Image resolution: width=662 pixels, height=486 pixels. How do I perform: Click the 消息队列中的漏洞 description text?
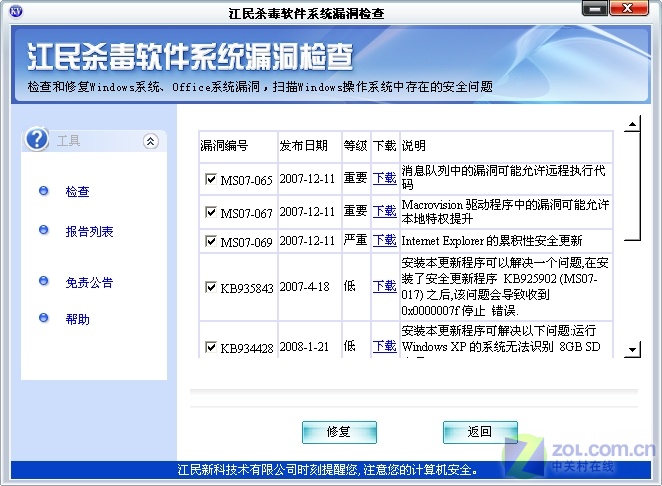(x=504, y=177)
